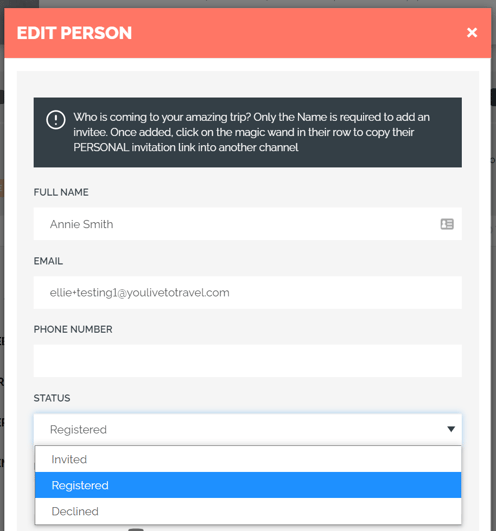Image resolution: width=496 pixels, height=531 pixels.
Task: Click into the Email address field
Action: click(247, 292)
